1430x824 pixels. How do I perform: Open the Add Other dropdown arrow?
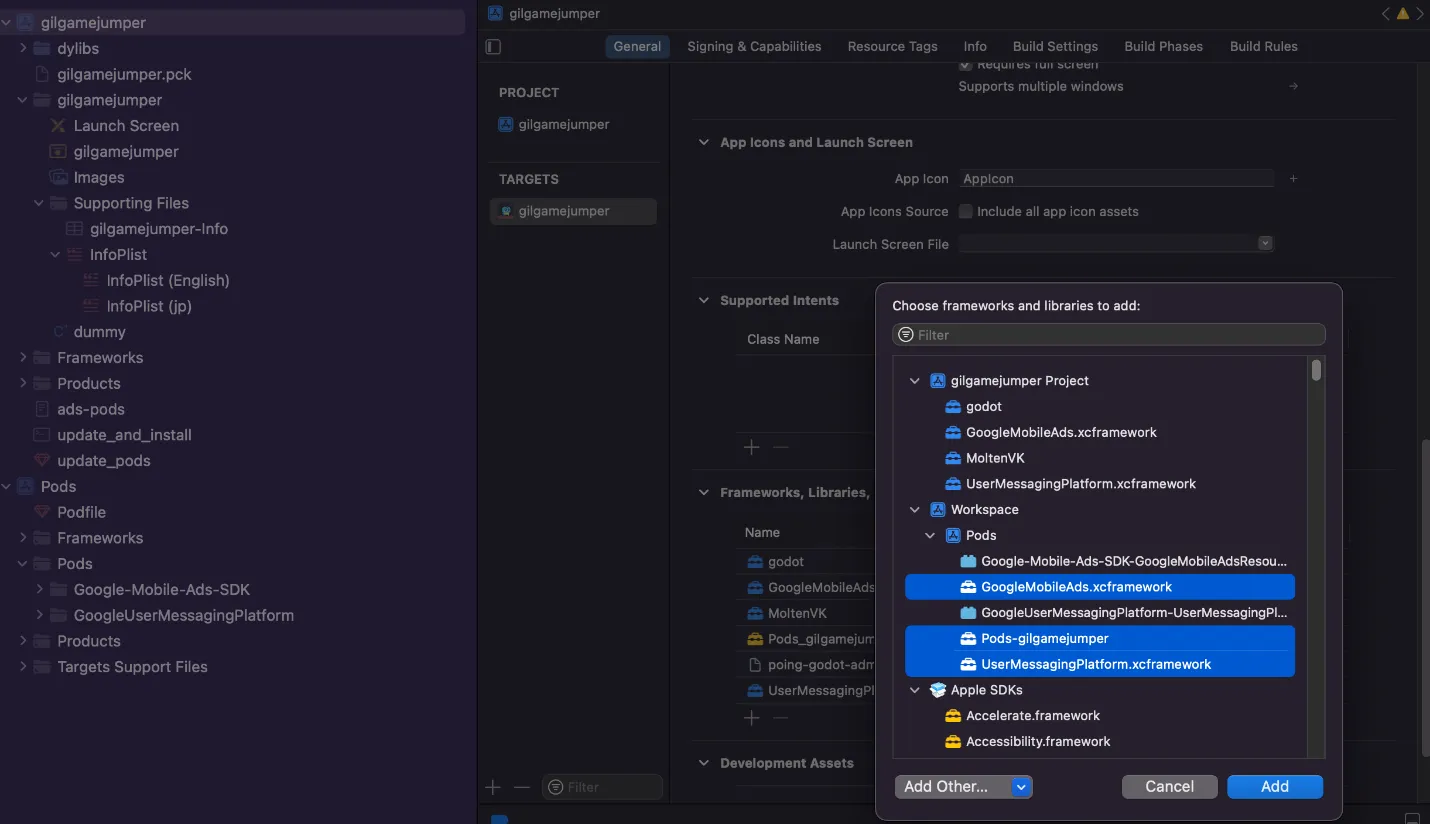point(1021,787)
